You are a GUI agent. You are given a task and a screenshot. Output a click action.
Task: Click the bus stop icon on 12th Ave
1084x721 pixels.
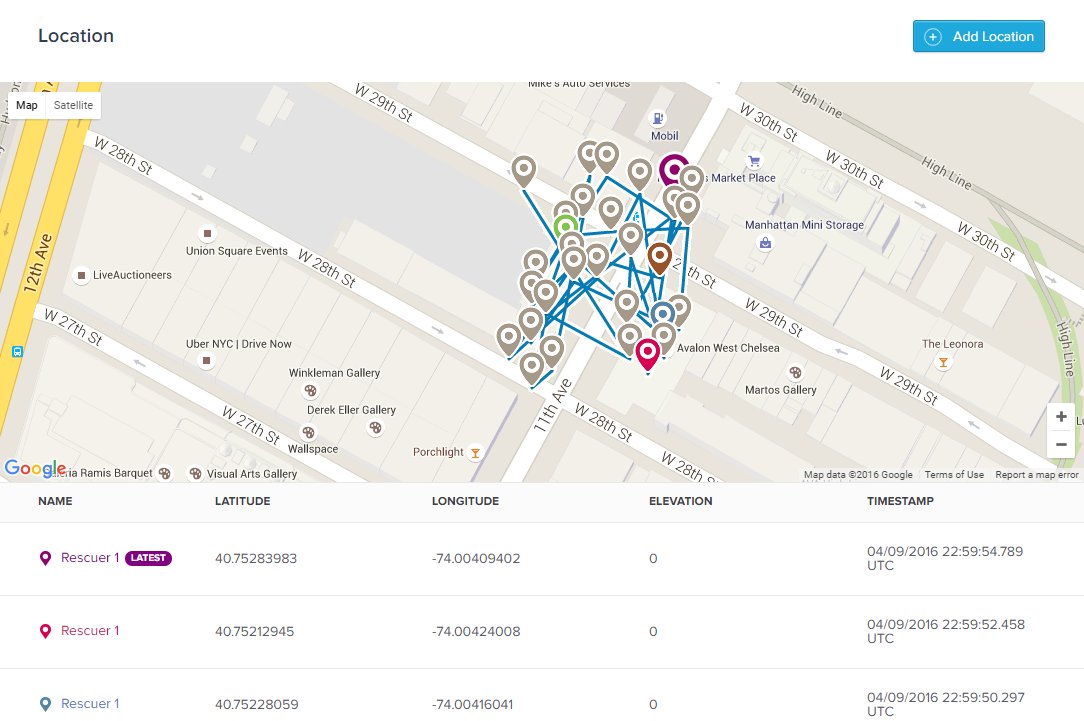click(x=17, y=351)
